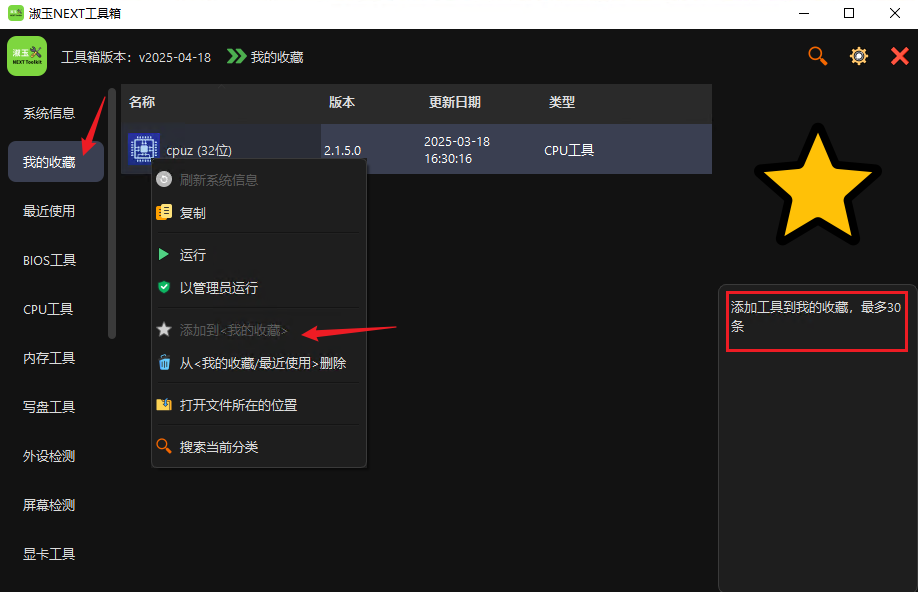Select 复制 from the context menu
The image size is (918, 592).
(x=193, y=213)
